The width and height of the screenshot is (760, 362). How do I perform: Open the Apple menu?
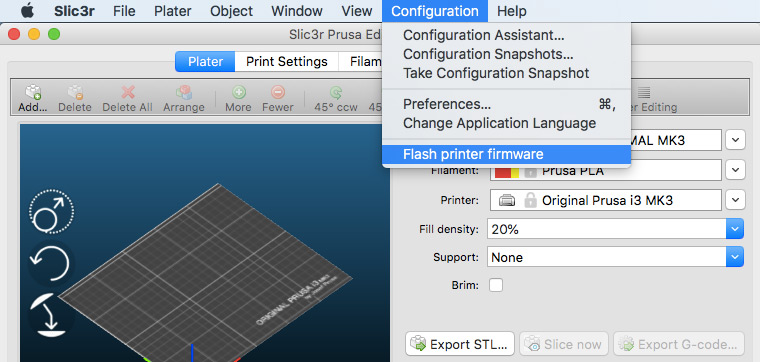[28, 11]
